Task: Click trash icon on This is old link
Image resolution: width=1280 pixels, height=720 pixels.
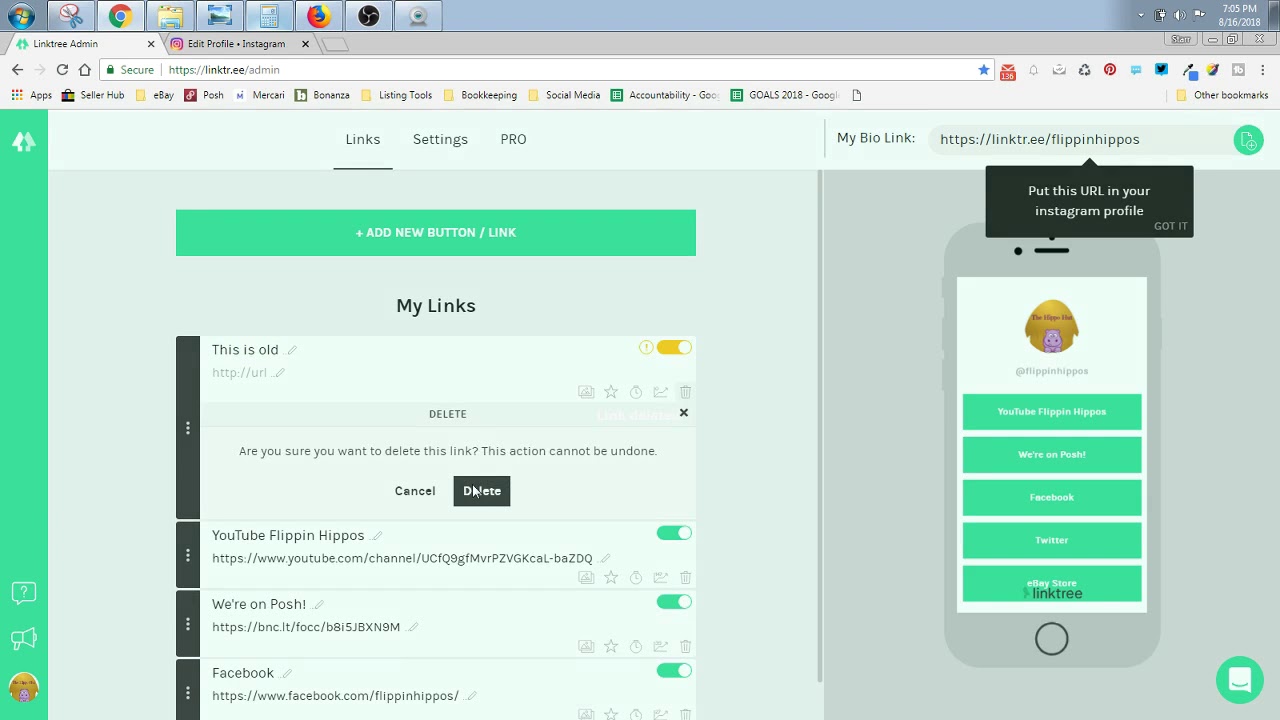Action: click(685, 392)
